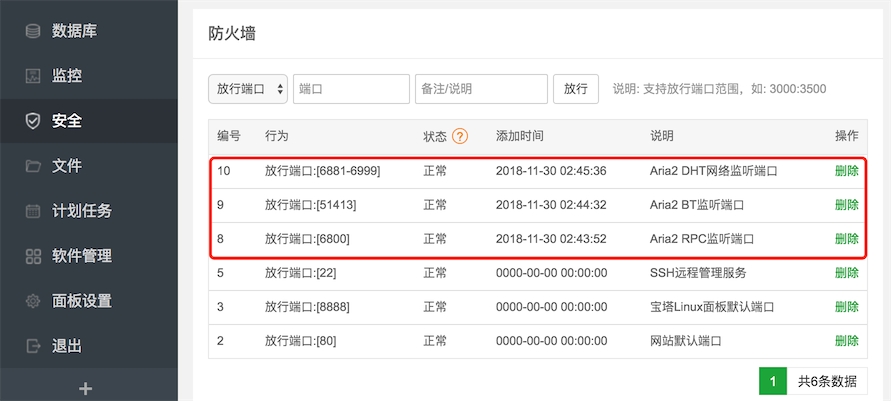Image resolution: width=891 pixels, height=401 pixels.
Task: Focus the 端口 input field
Action: [x=351, y=89]
